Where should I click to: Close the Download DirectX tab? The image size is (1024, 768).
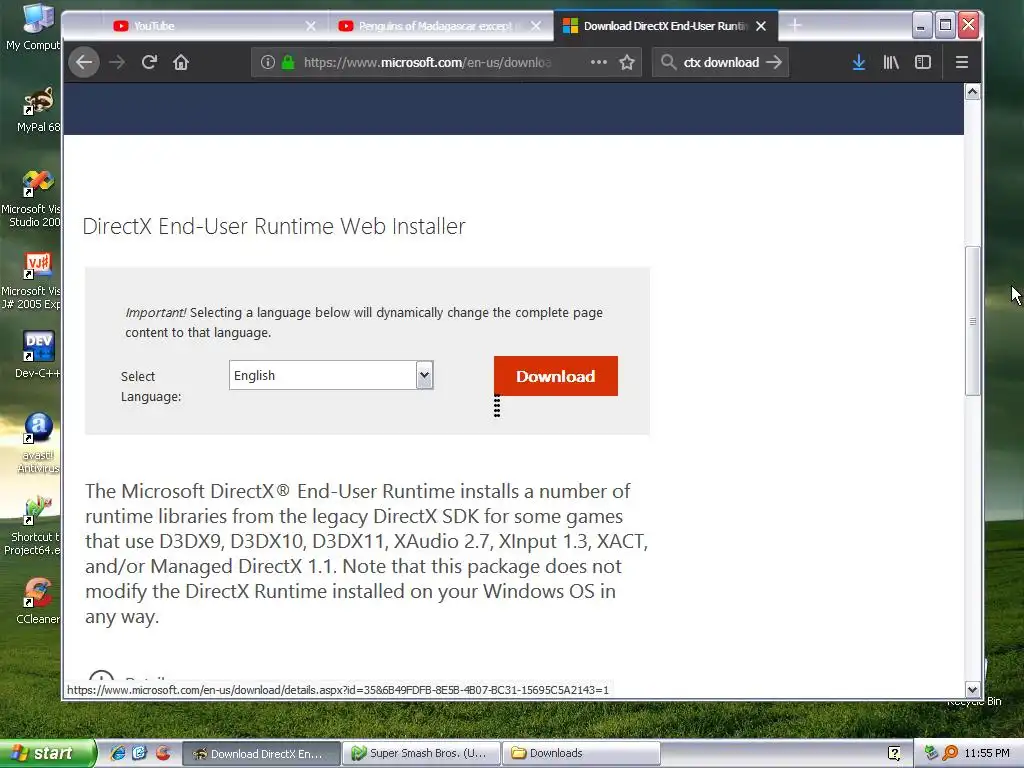click(x=761, y=26)
